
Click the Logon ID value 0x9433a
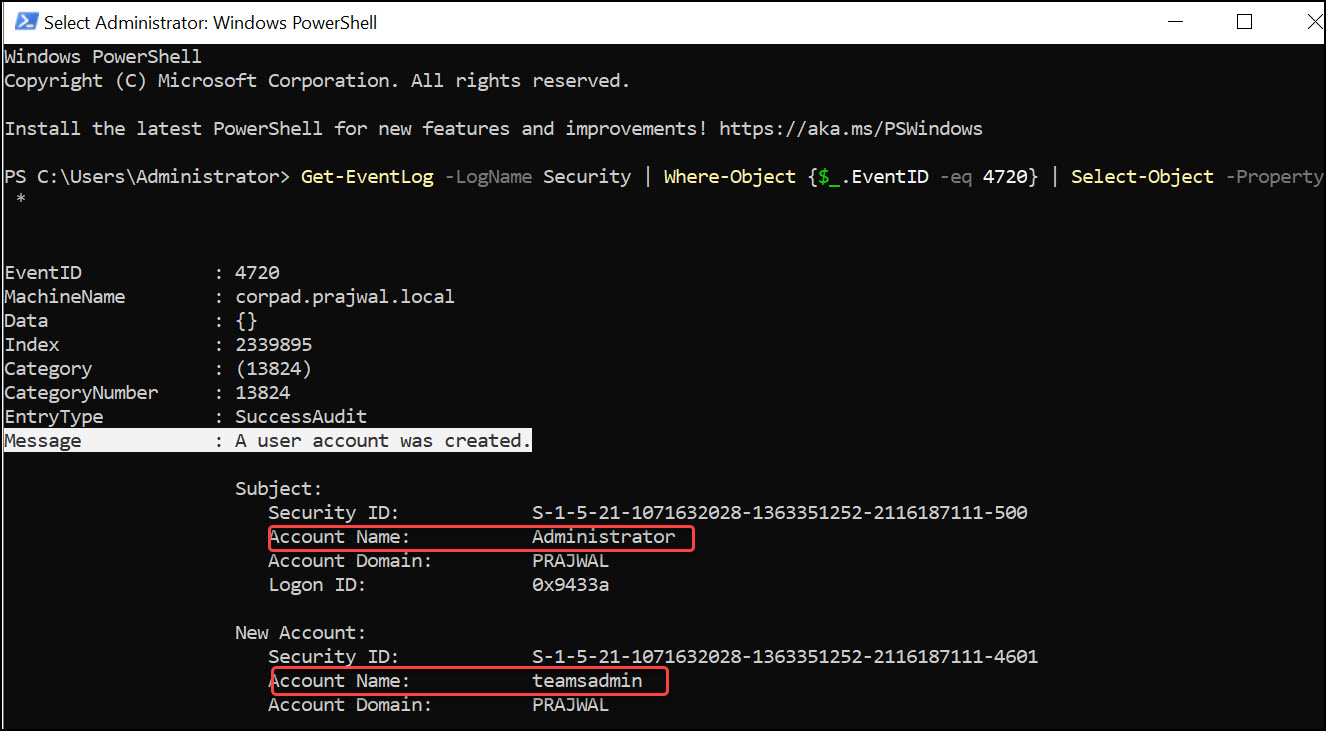[571, 585]
